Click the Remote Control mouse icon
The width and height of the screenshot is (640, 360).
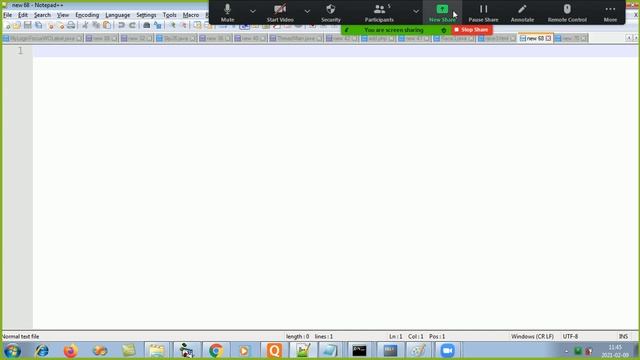(567, 12)
